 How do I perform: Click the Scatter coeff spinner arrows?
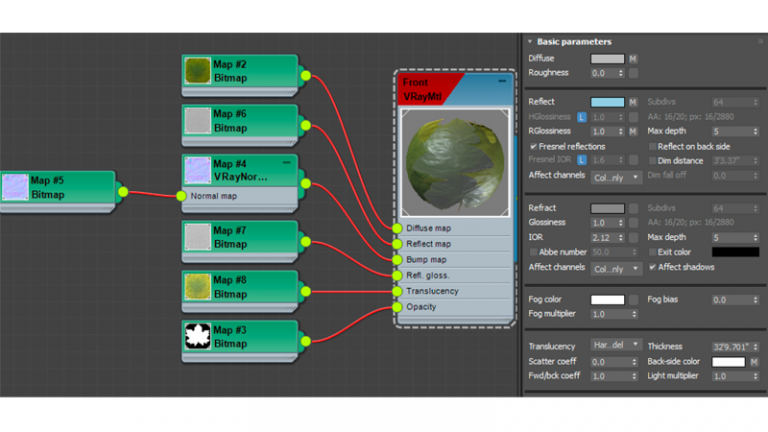[634, 362]
